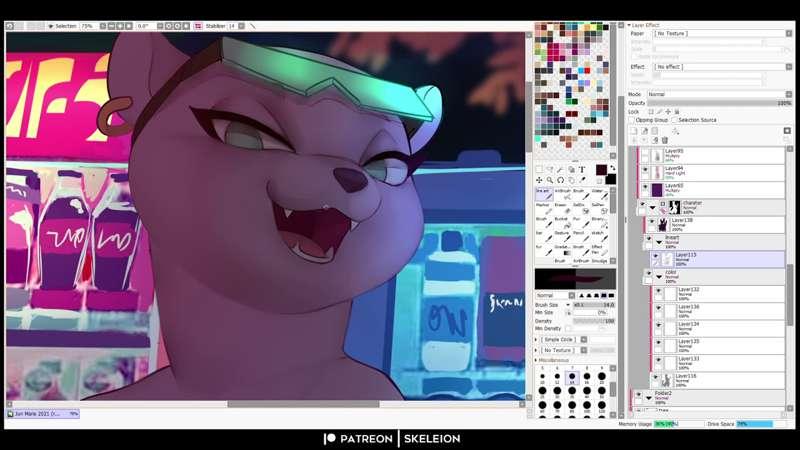
Task: Select the Eyedropper color picker tool
Action: [582, 180]
